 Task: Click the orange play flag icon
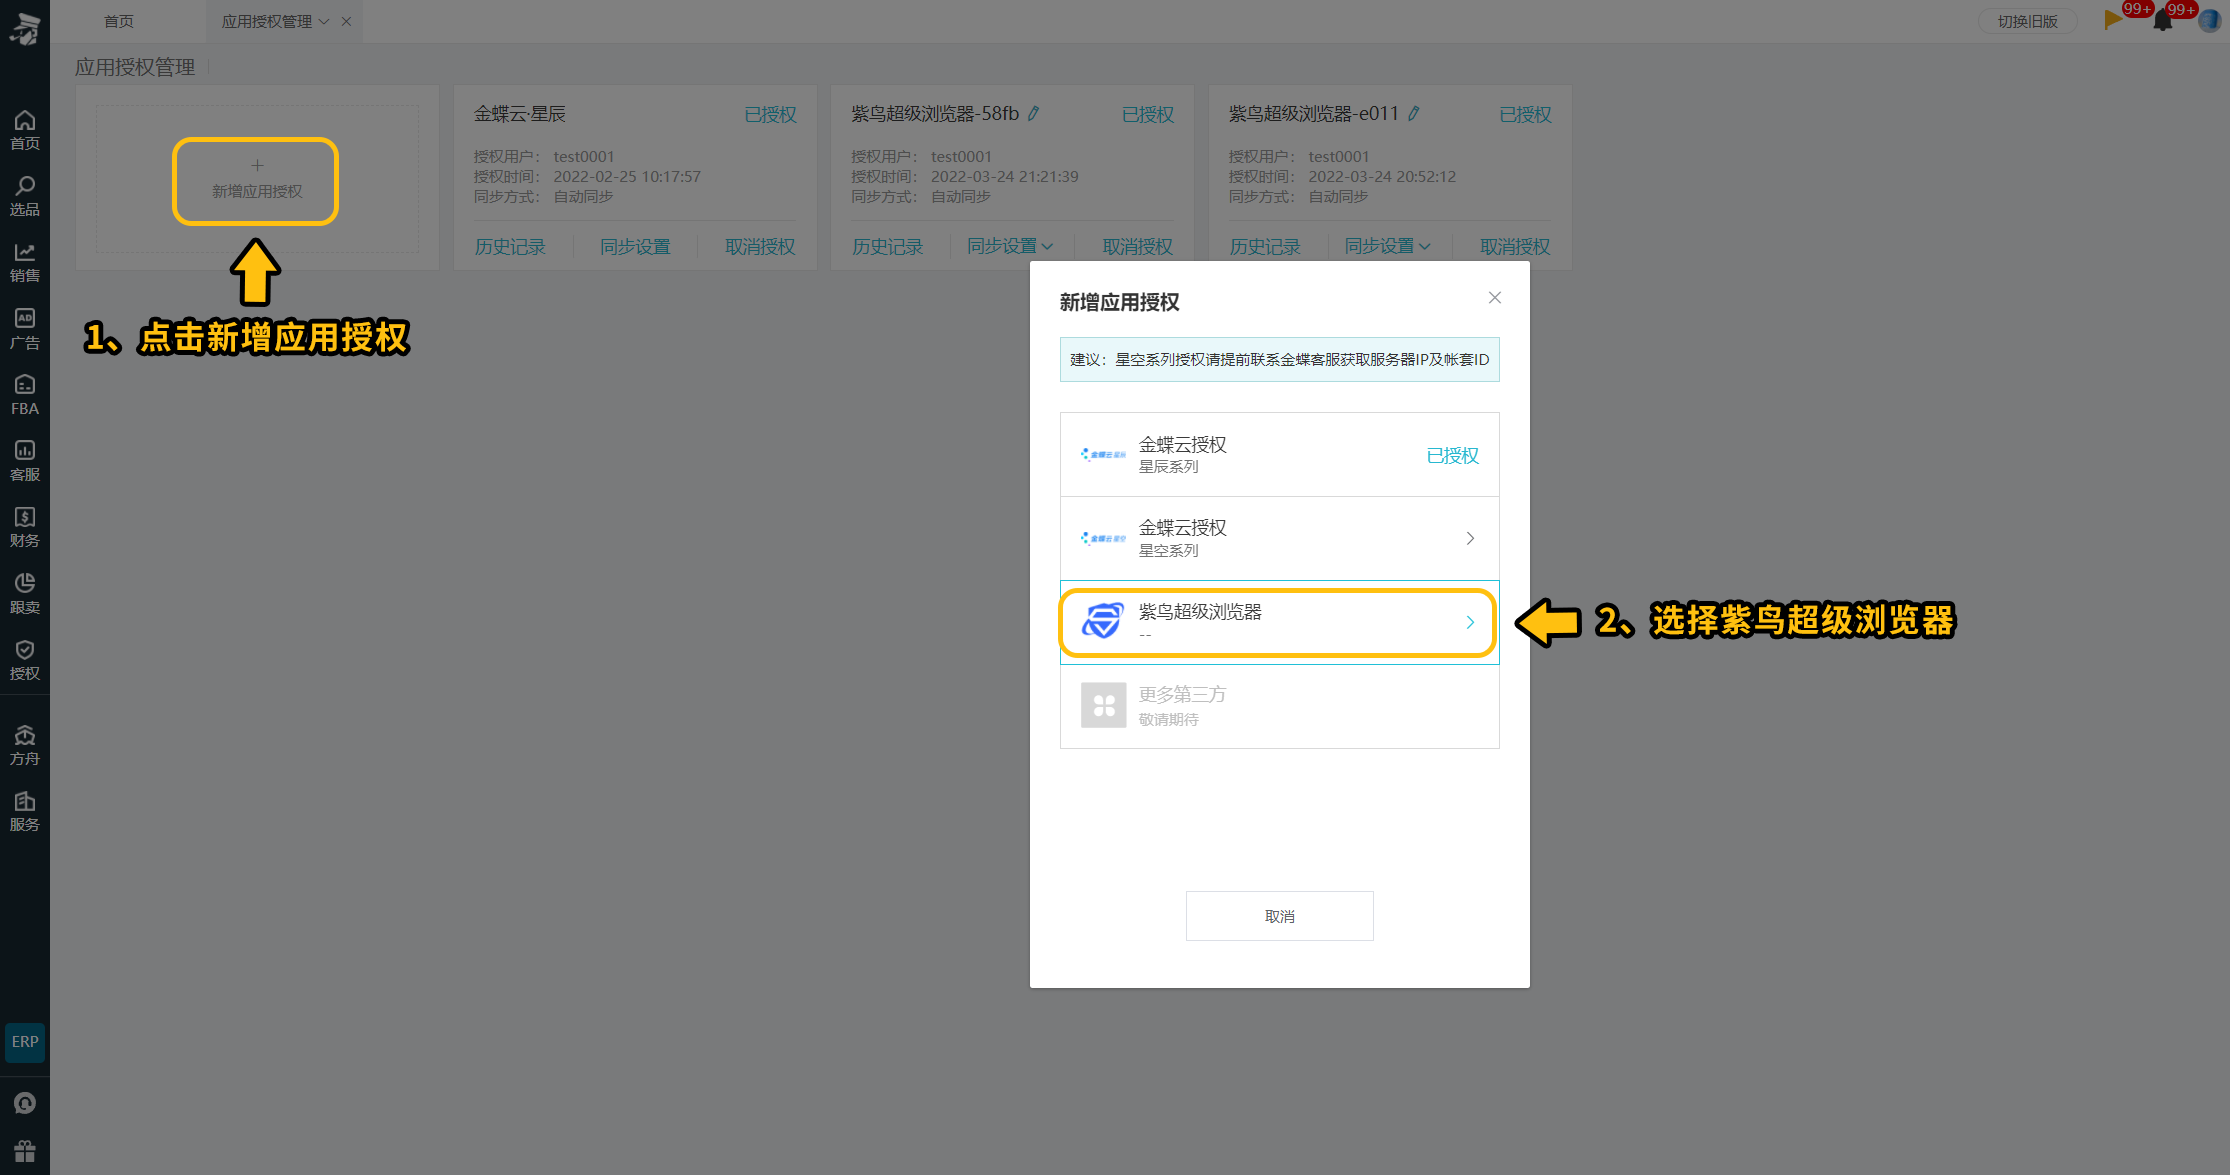pos(2113,19)
